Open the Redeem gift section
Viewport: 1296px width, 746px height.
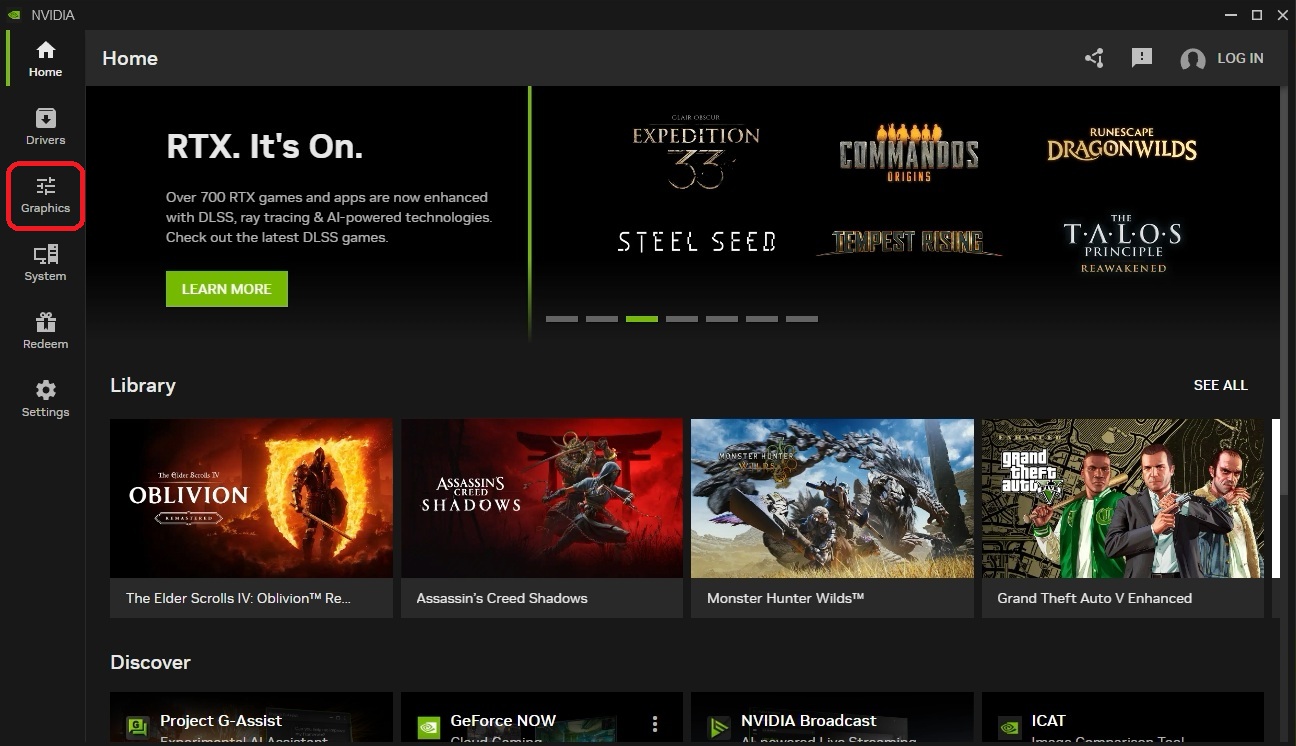pos(45,331)
